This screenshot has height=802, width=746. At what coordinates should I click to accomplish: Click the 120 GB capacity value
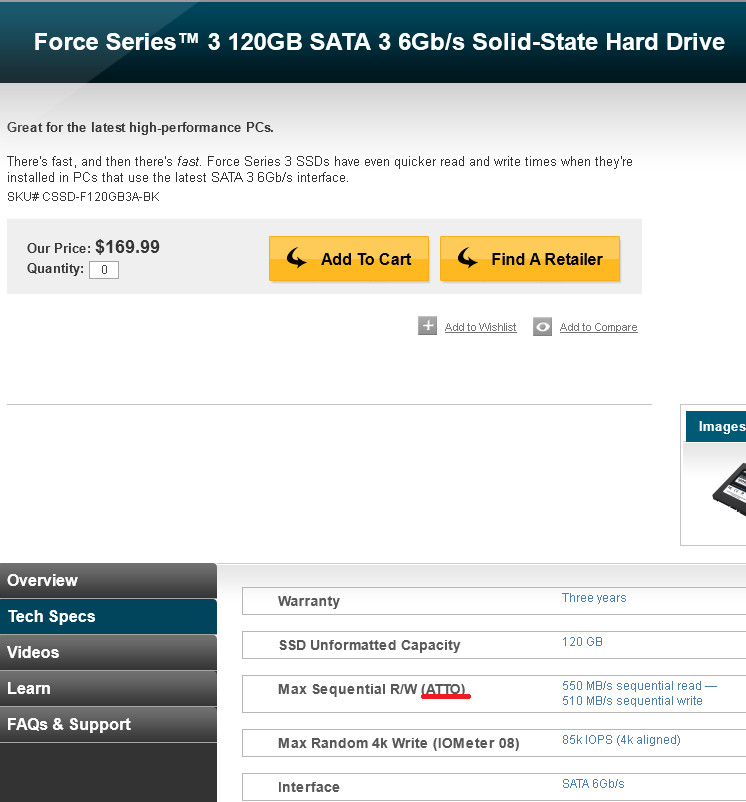582,641
